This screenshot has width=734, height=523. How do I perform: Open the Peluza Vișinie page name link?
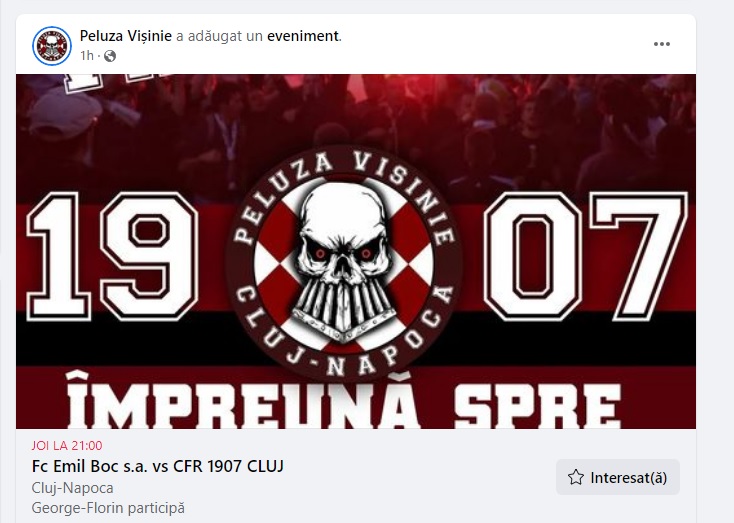coord(125,36)
